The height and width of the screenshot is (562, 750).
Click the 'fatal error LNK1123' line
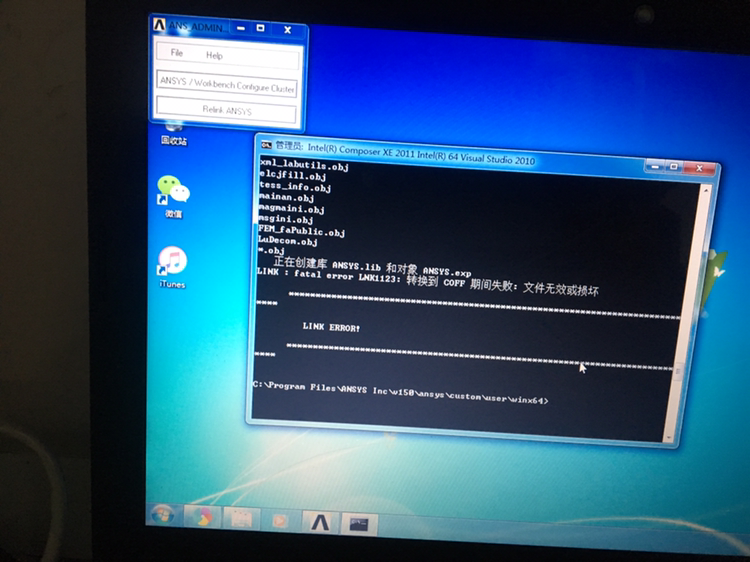427,281
